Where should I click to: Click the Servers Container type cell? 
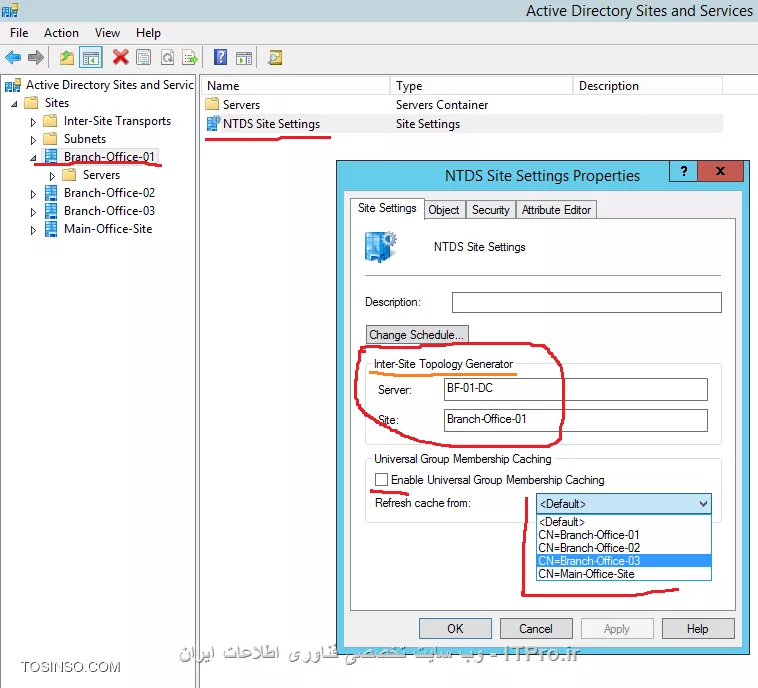click(442, 104)
